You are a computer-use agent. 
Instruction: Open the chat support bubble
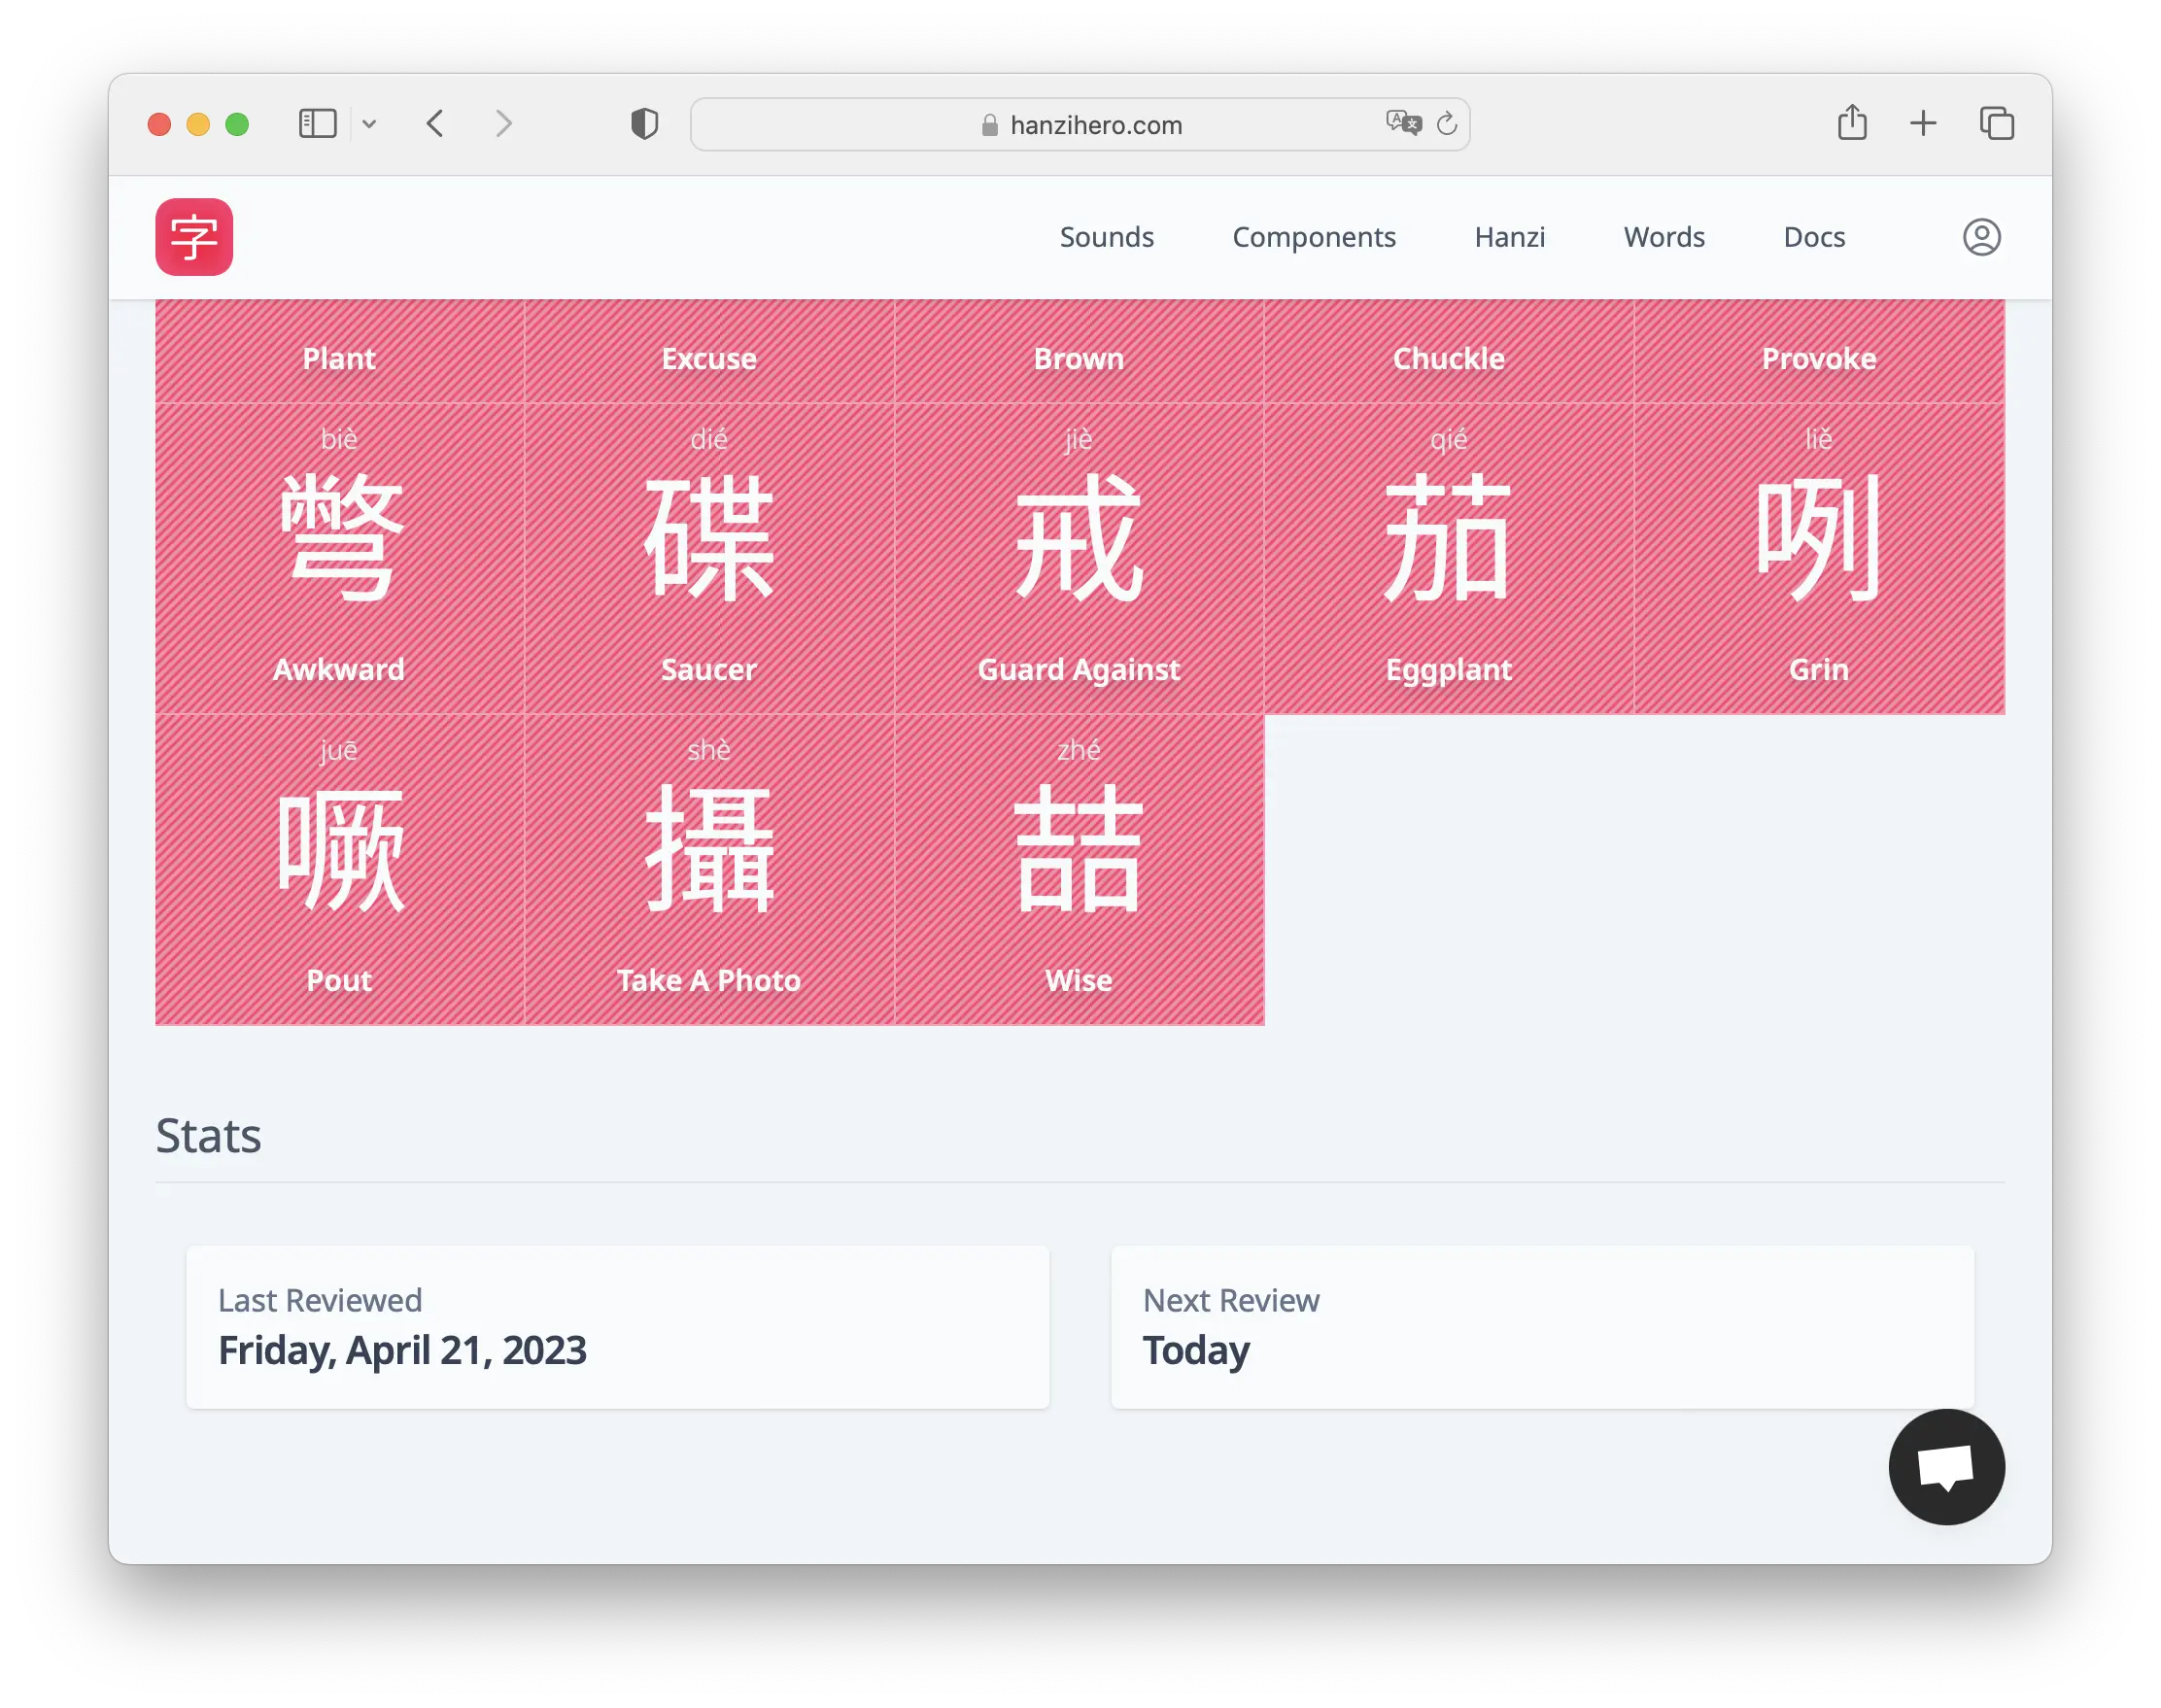[x=1946, y=1467]
